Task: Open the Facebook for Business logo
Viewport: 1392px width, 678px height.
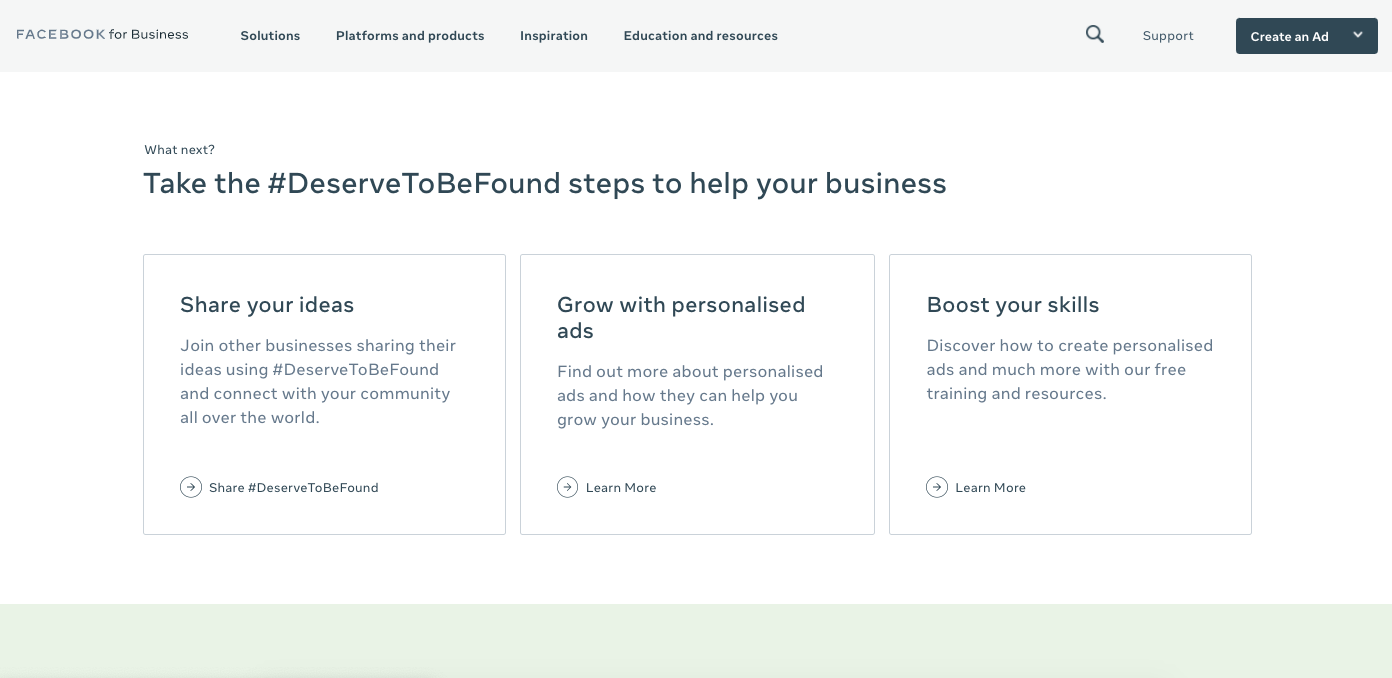Action: click(102, 34)
